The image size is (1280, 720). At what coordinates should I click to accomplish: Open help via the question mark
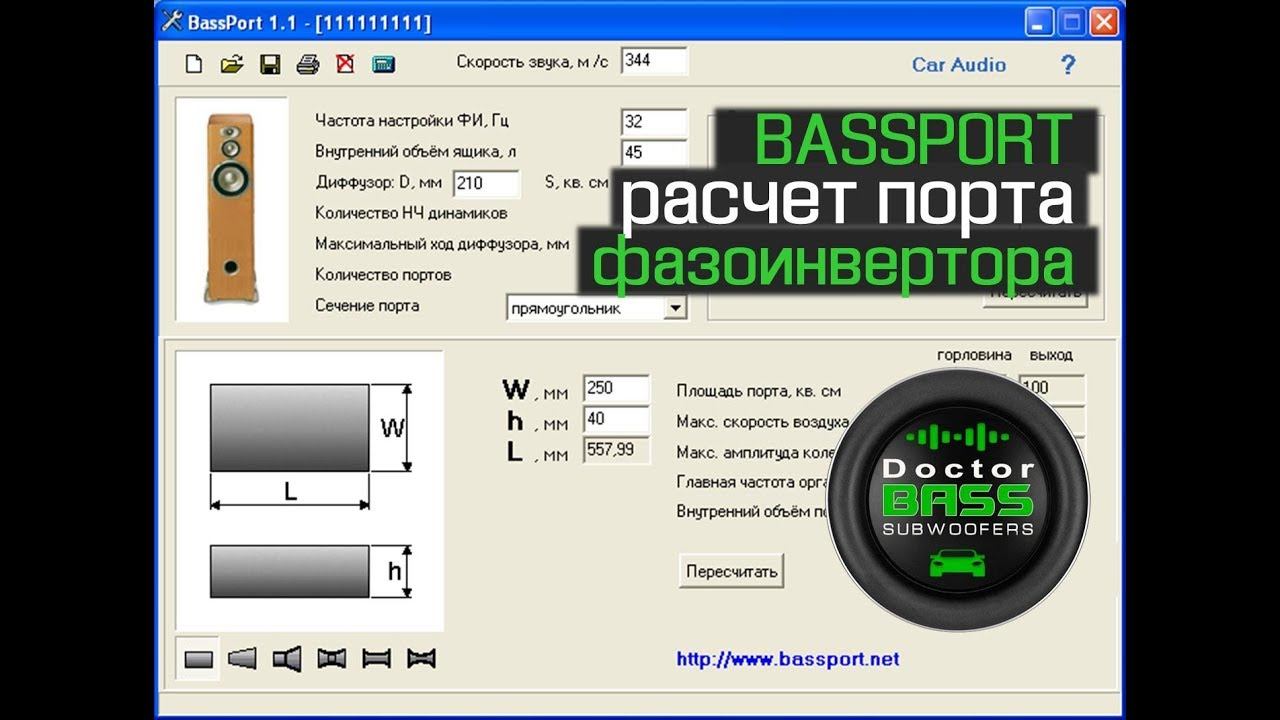click(x=1067, y=65)
